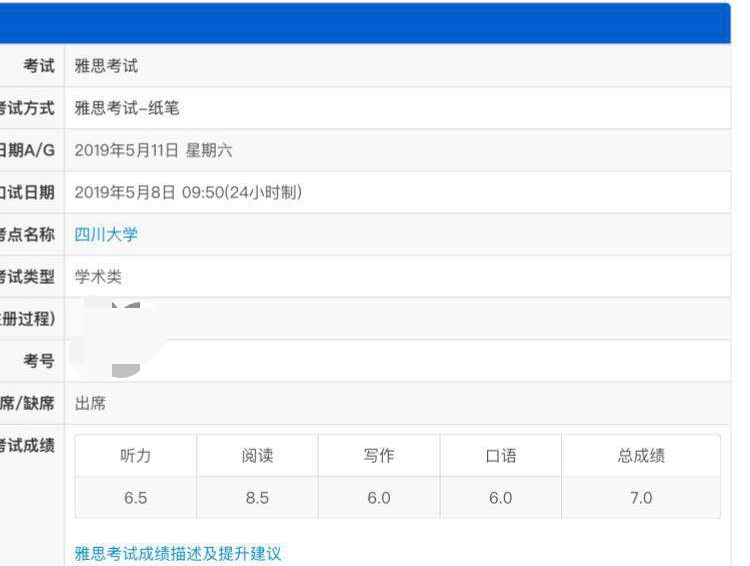Click the 学术类 test type value
Viewport: 750px width, 566px height.
[98, 277]
